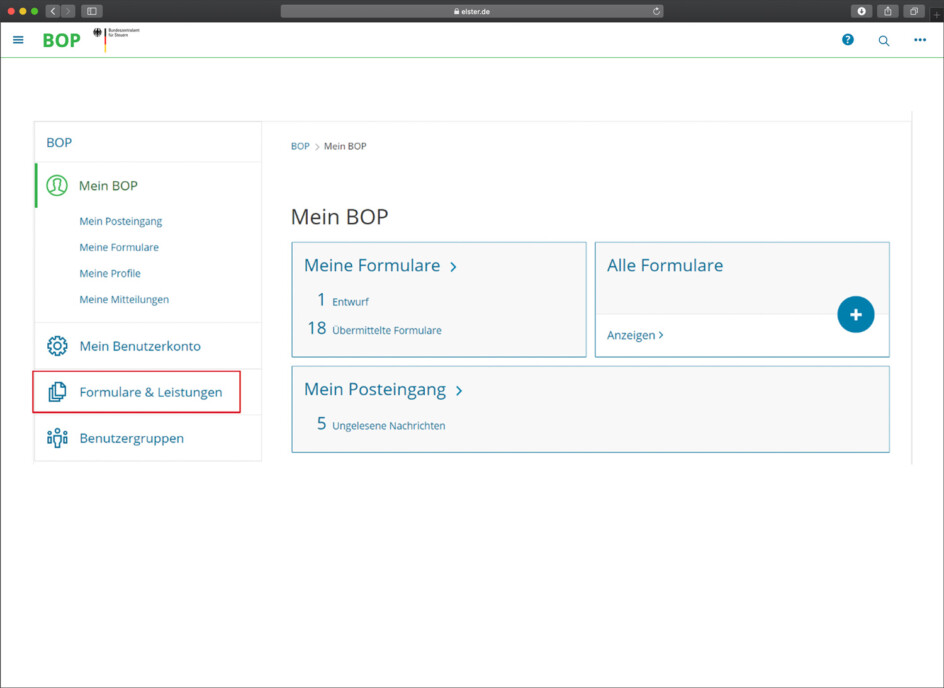Toggle the Safari sidebar button
944x688 pixels.
pyautogui.click(x=92, y=11)
